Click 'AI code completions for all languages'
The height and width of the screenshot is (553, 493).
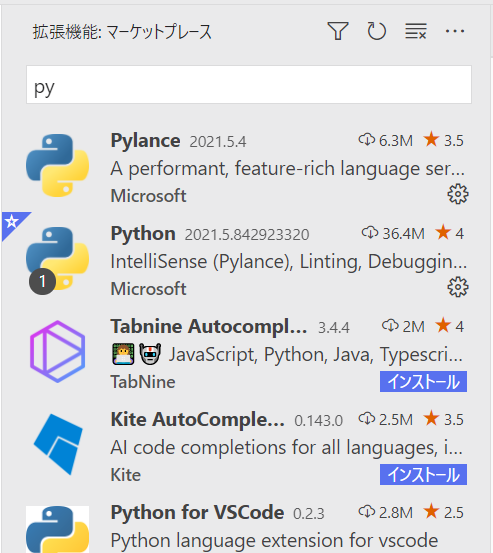click(286, 448)
